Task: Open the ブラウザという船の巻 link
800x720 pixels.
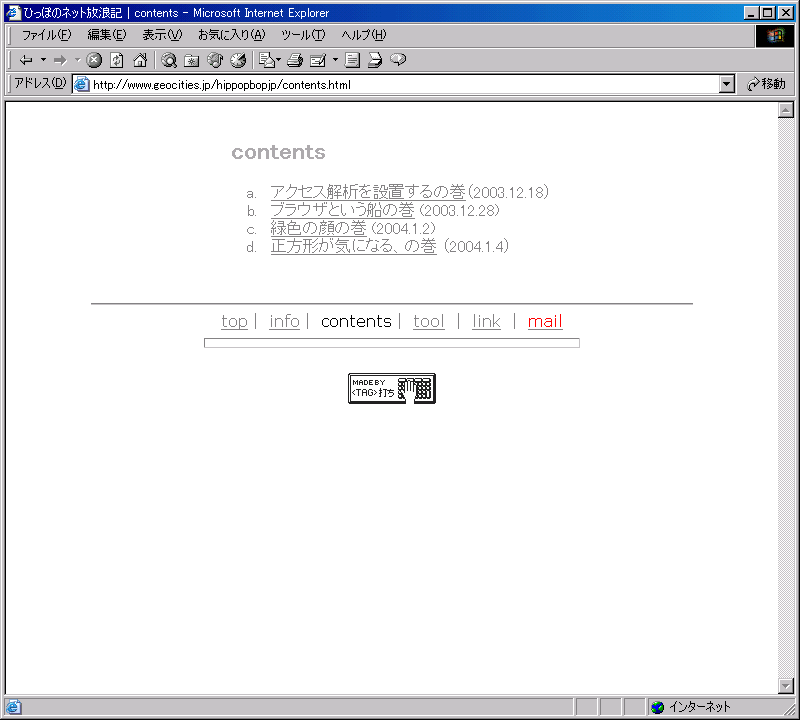Action: pos(342,210)
